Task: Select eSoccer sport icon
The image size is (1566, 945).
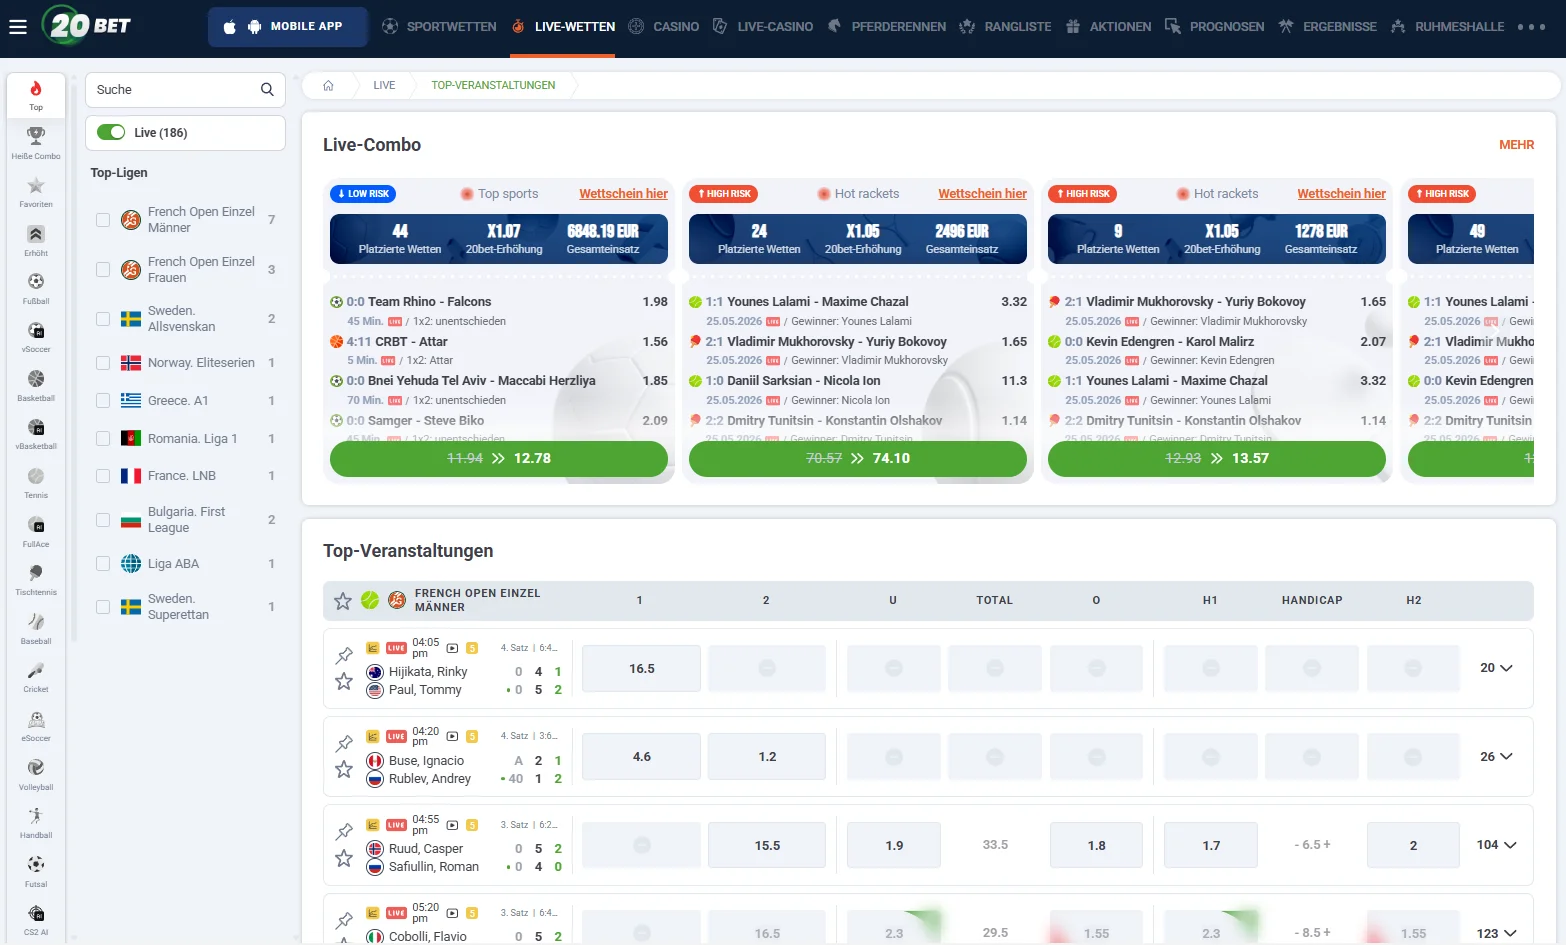Action: [36, 726]
